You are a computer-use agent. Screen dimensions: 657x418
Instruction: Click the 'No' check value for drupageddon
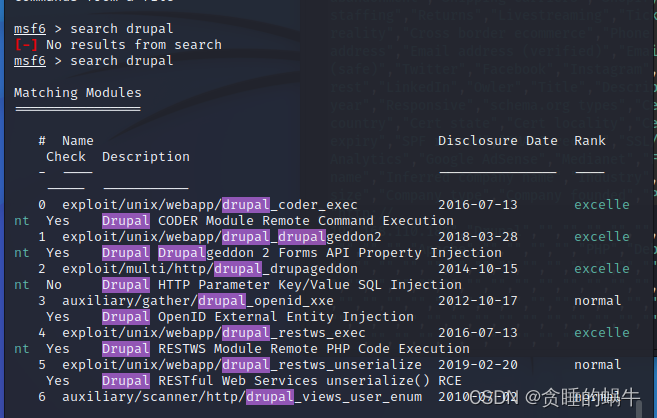54,285
